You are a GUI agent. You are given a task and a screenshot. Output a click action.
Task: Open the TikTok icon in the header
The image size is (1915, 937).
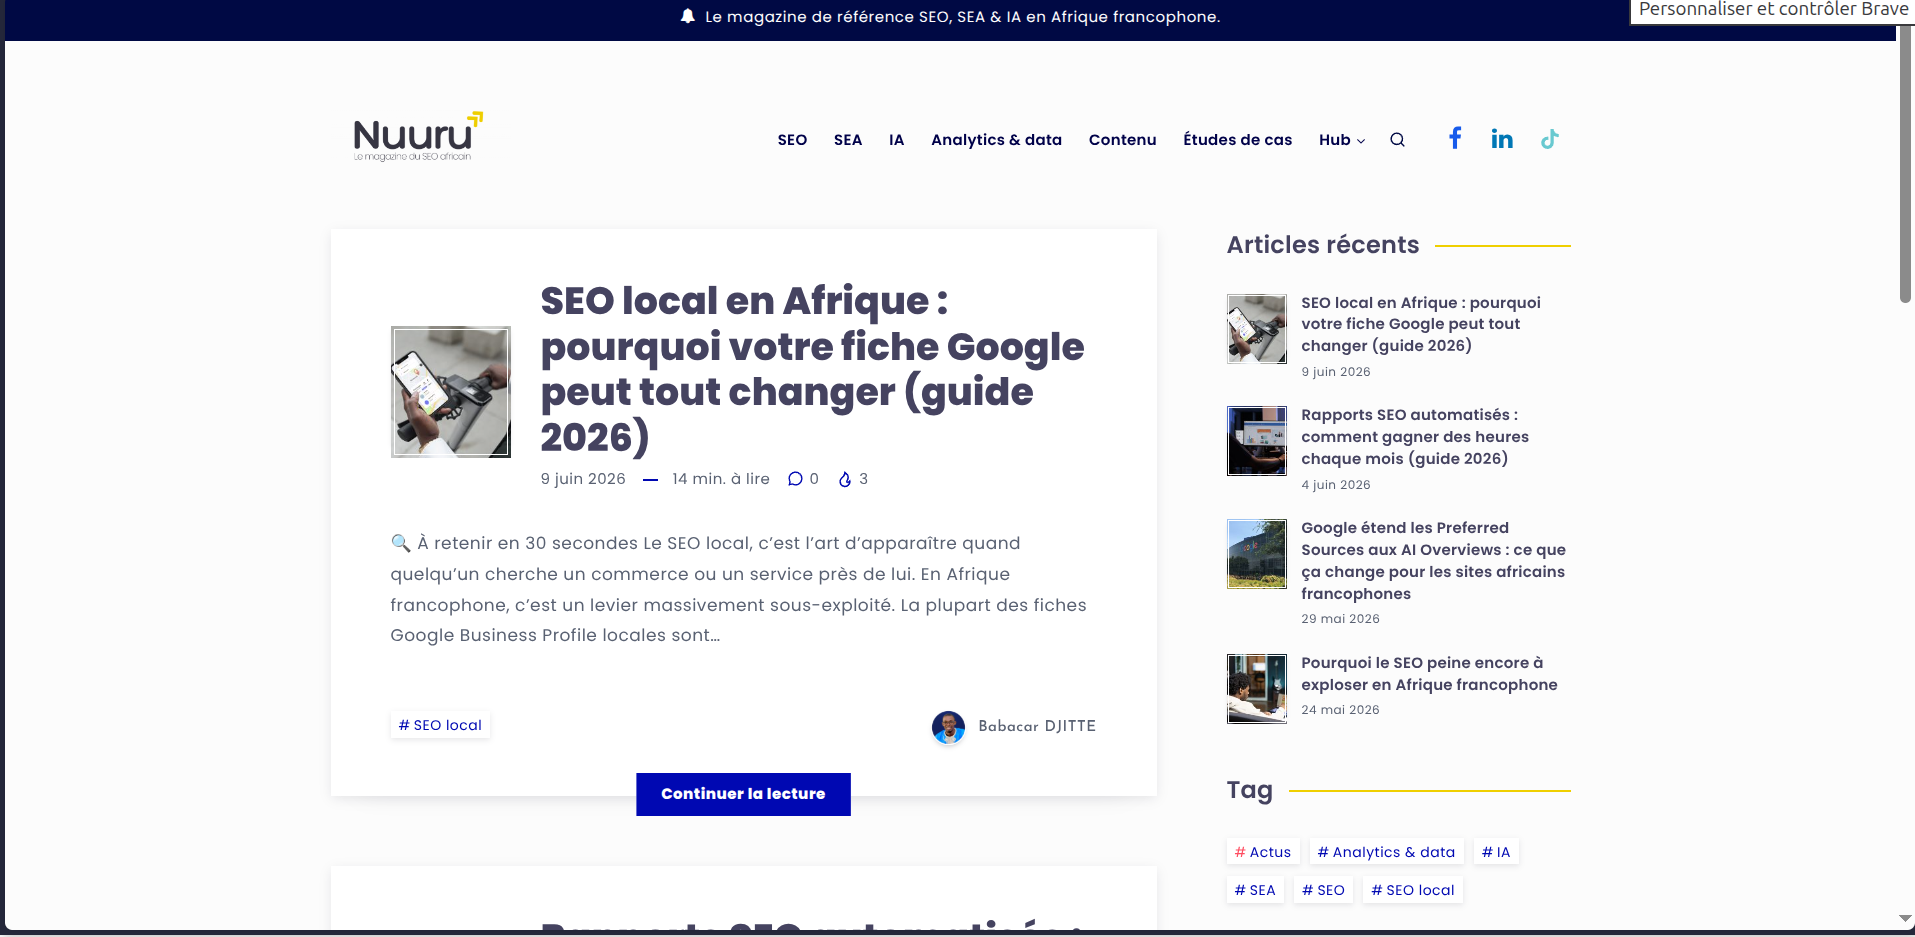pos(1549,139)
